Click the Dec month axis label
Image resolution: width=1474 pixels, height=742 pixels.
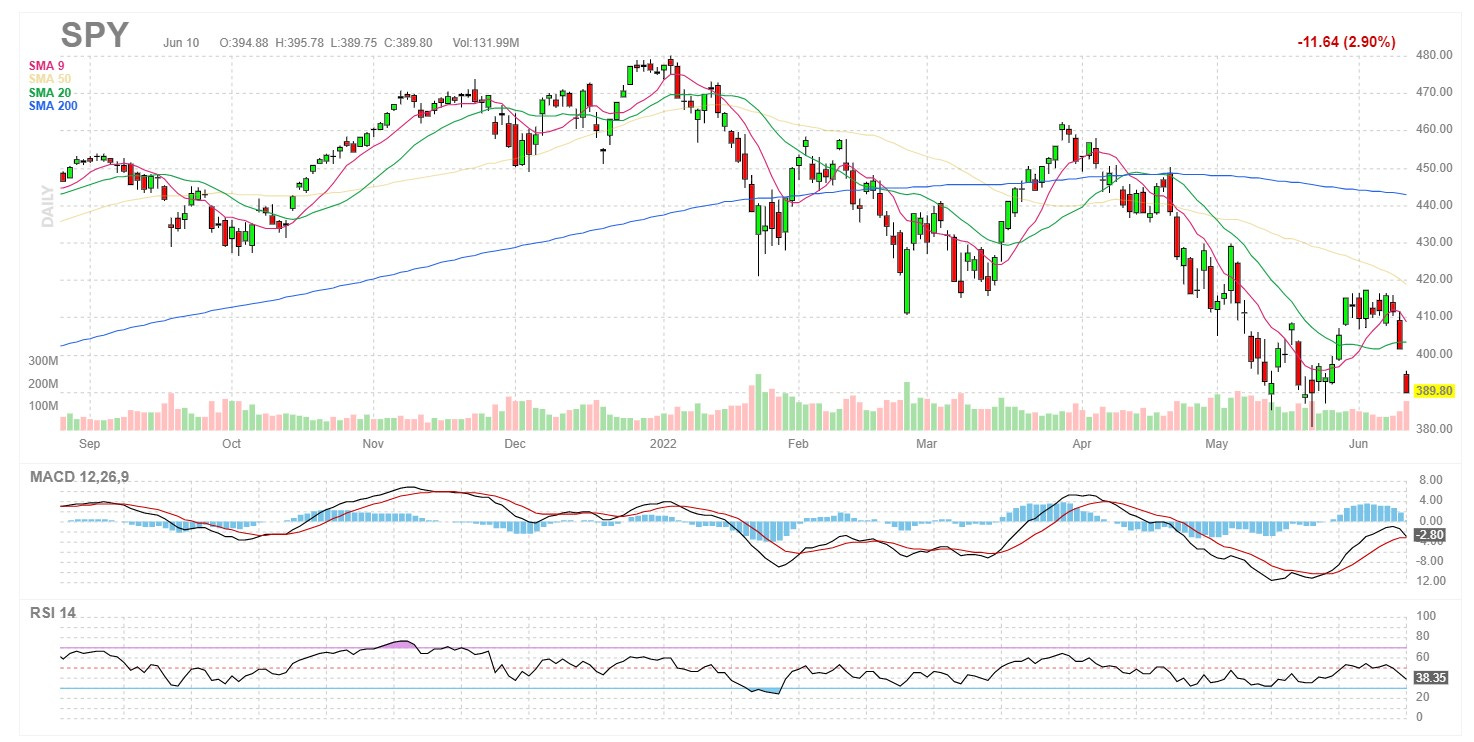point(514,442)
